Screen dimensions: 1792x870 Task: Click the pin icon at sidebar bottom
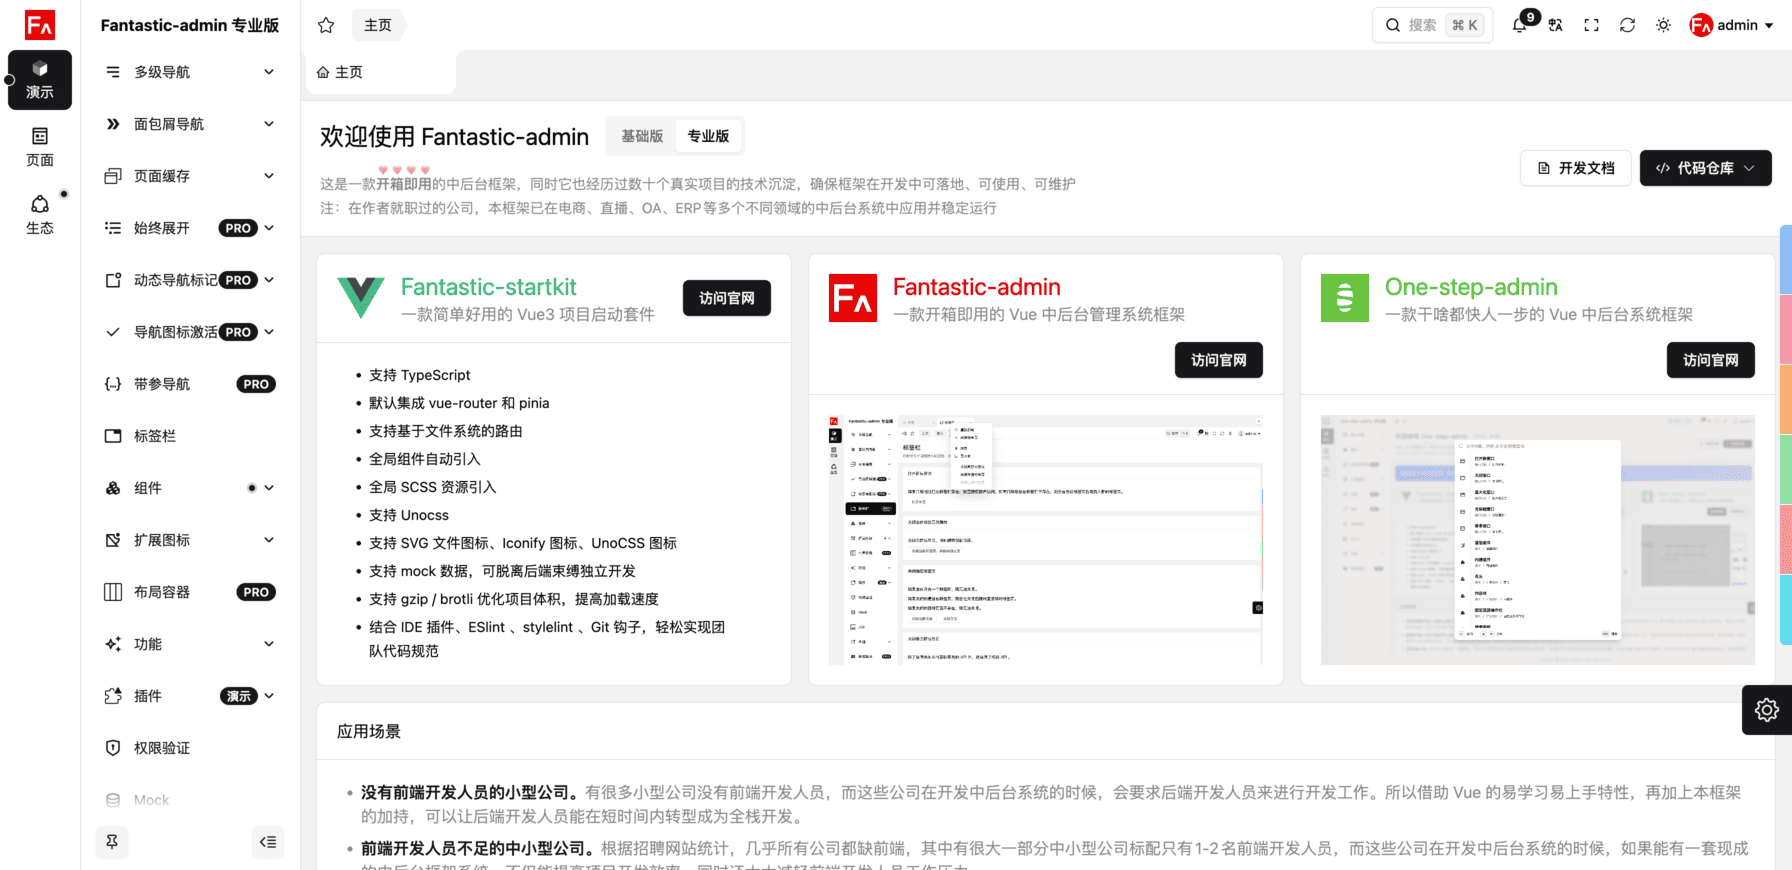(112, 842)
